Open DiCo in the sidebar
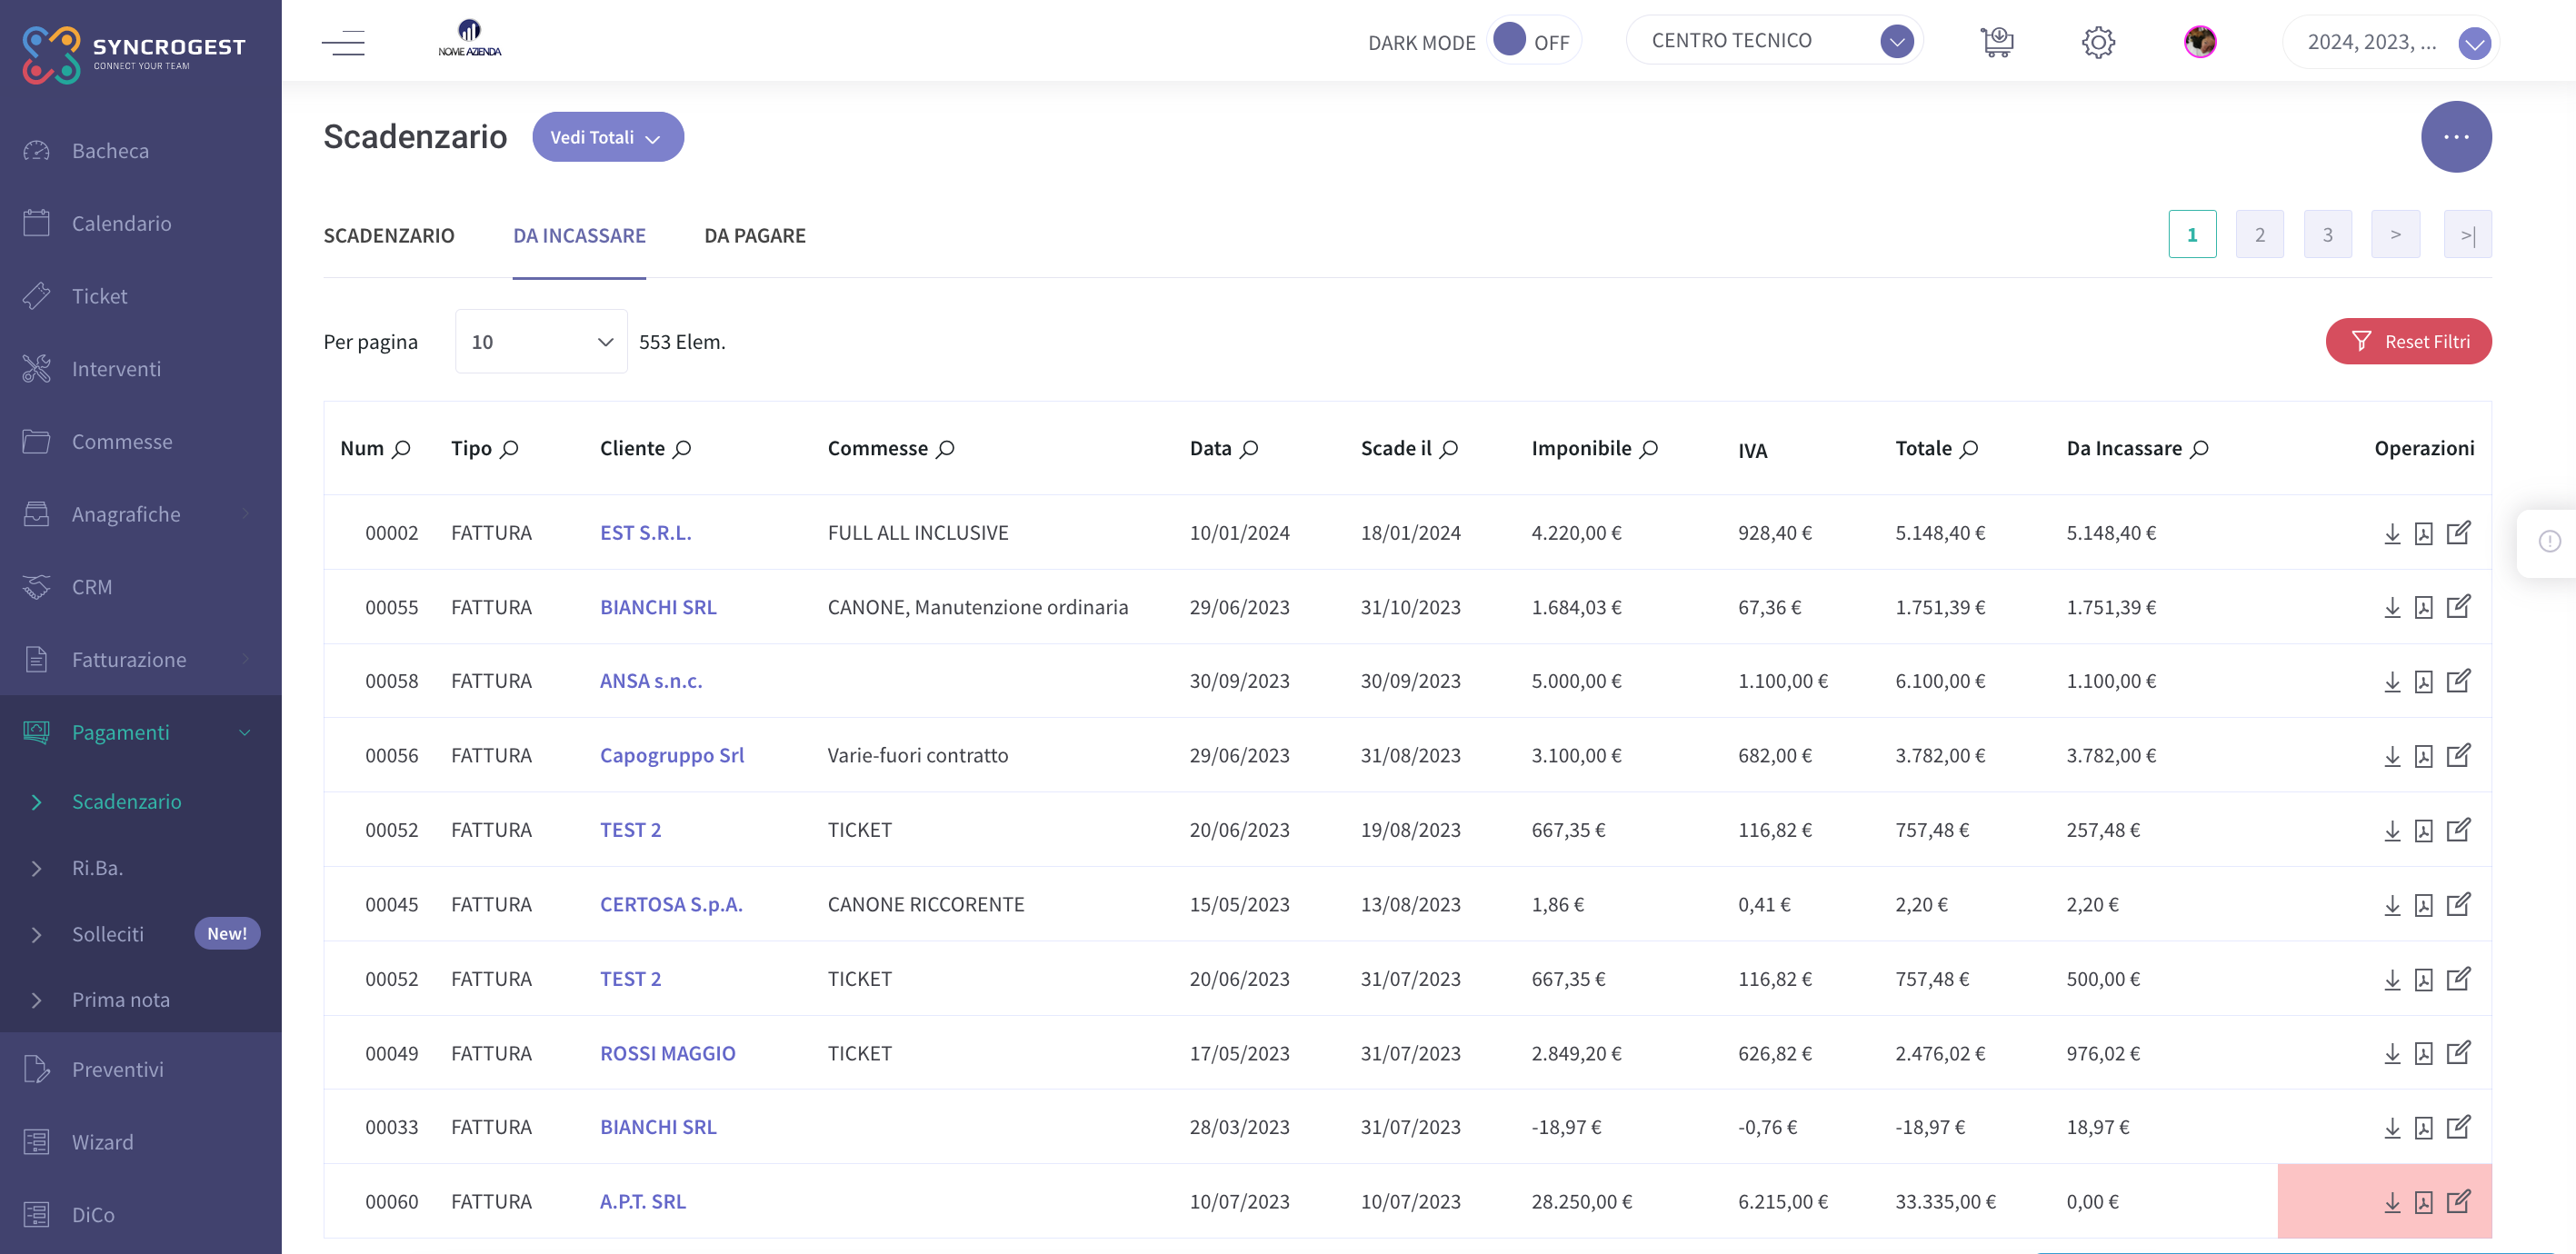The image size is (2576, 1254). coord(140,1215)
